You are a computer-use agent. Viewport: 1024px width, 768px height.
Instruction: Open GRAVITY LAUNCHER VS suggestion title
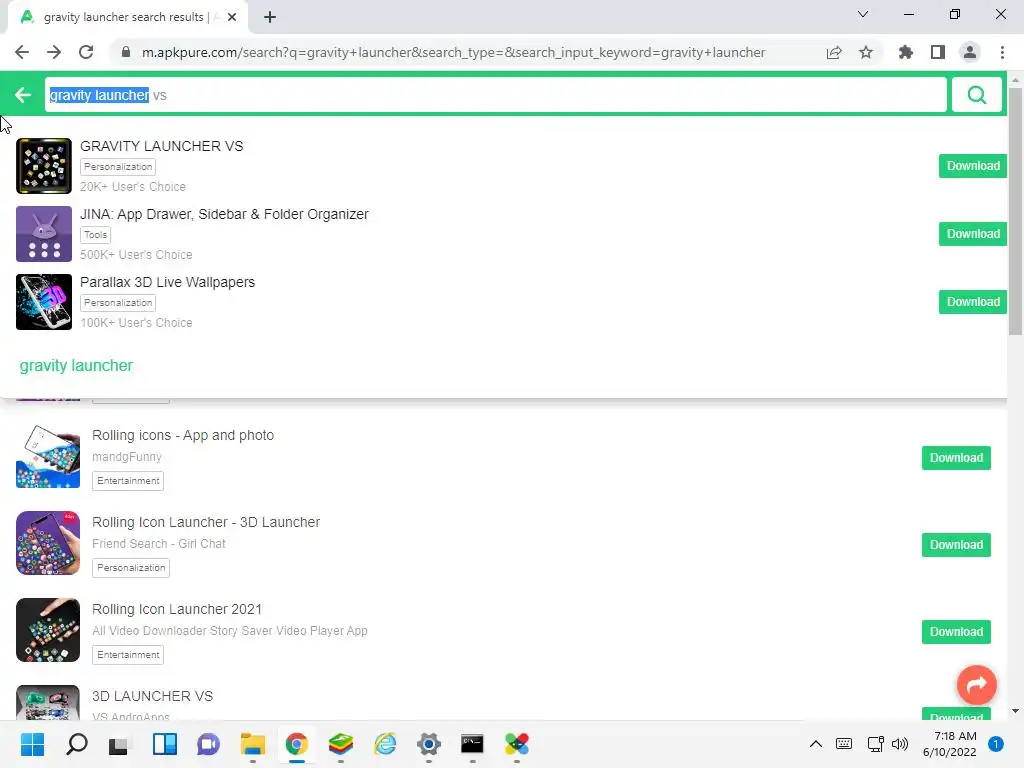tap(161, 146)
